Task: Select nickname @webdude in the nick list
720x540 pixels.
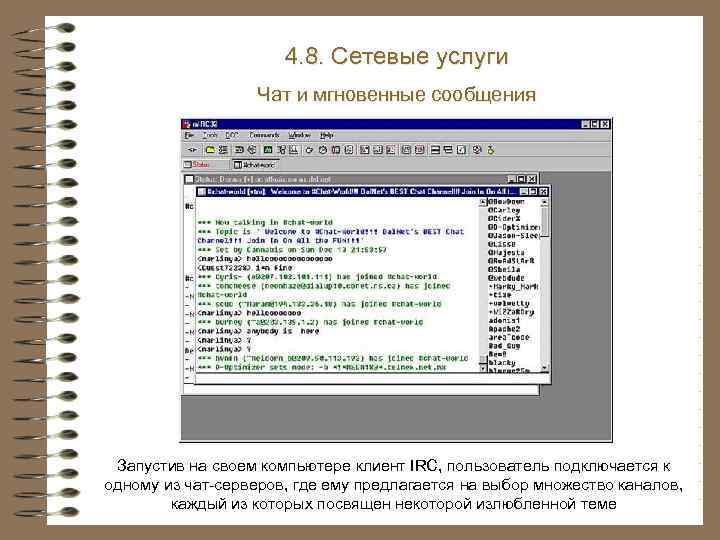Action: point(506,278)
